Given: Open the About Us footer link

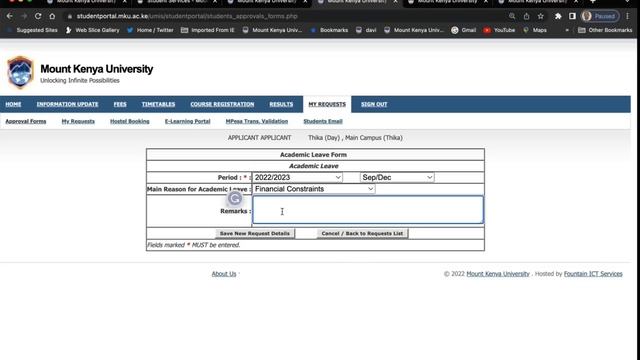Looking at the screenshot, I should [x=224, y=274].
